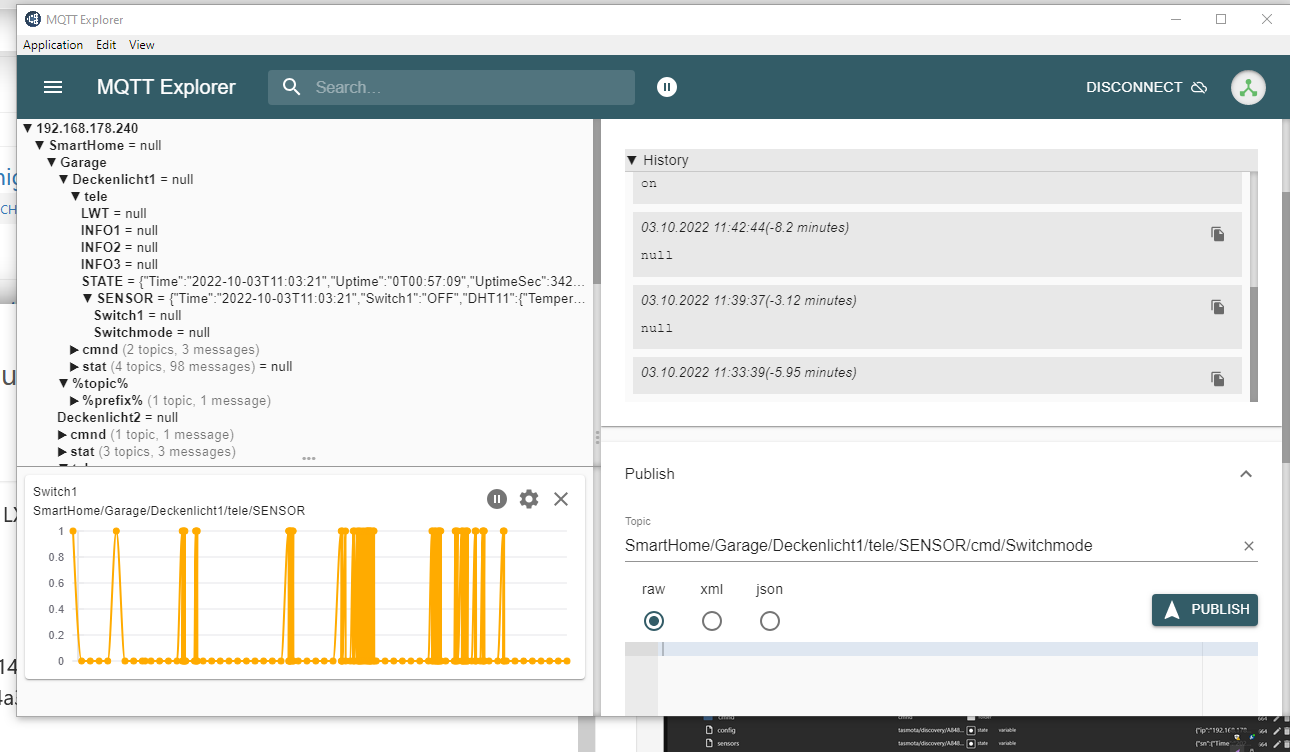
Task: Select the json payload format
Action: (770, 621)
